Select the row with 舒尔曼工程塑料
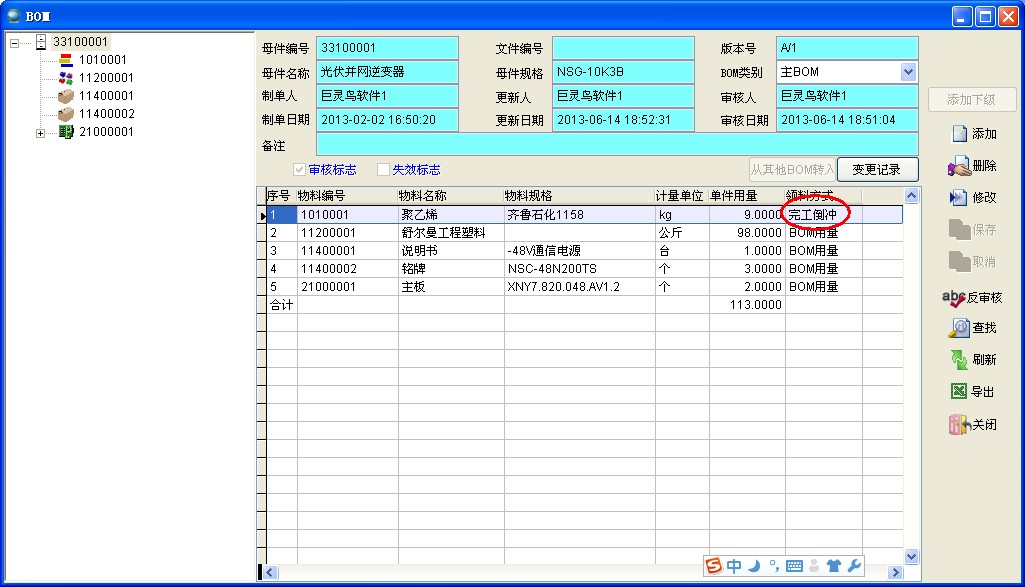The image size is (1025, 587). (x=584, y=233)
